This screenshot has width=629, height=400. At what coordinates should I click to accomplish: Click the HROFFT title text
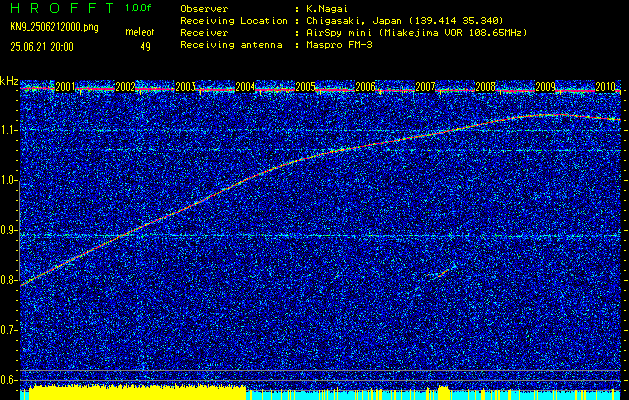(x=62, y=8)
